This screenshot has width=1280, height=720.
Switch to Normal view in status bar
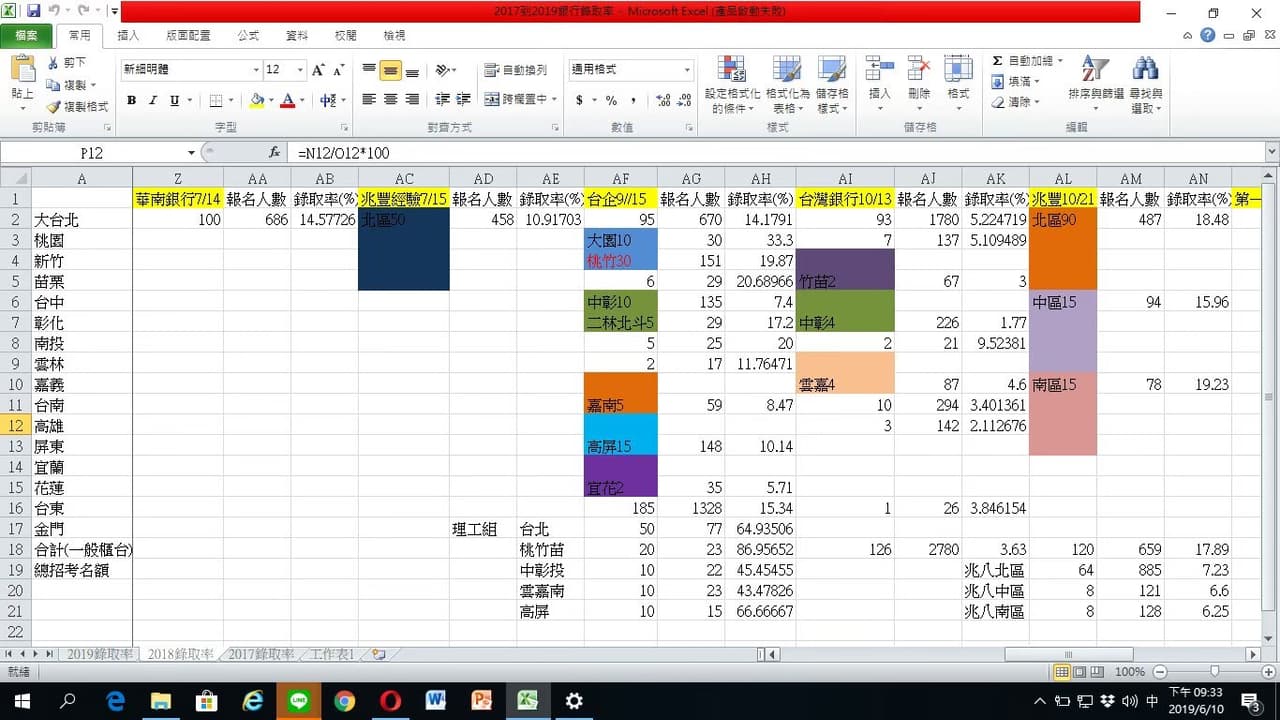pos(1062,672)
